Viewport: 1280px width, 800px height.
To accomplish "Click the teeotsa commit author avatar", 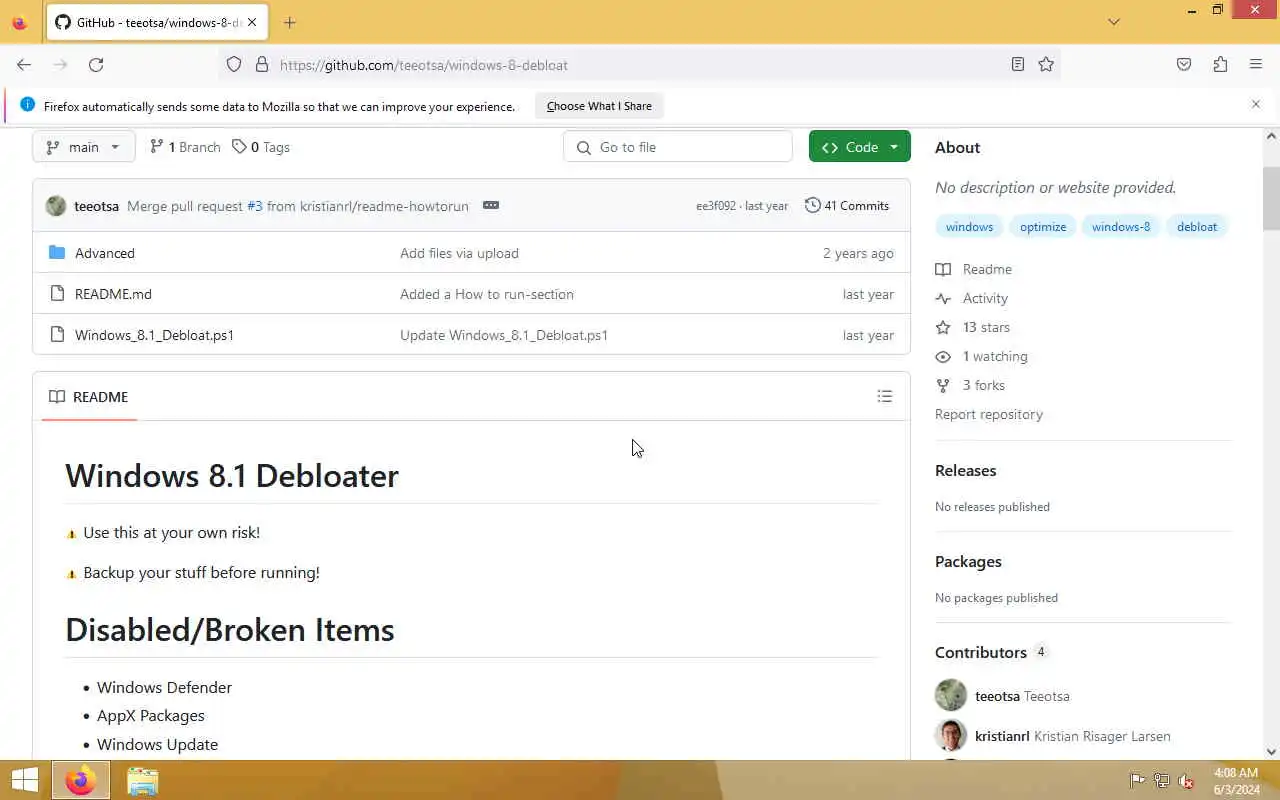I will click(x=56, y=205).
